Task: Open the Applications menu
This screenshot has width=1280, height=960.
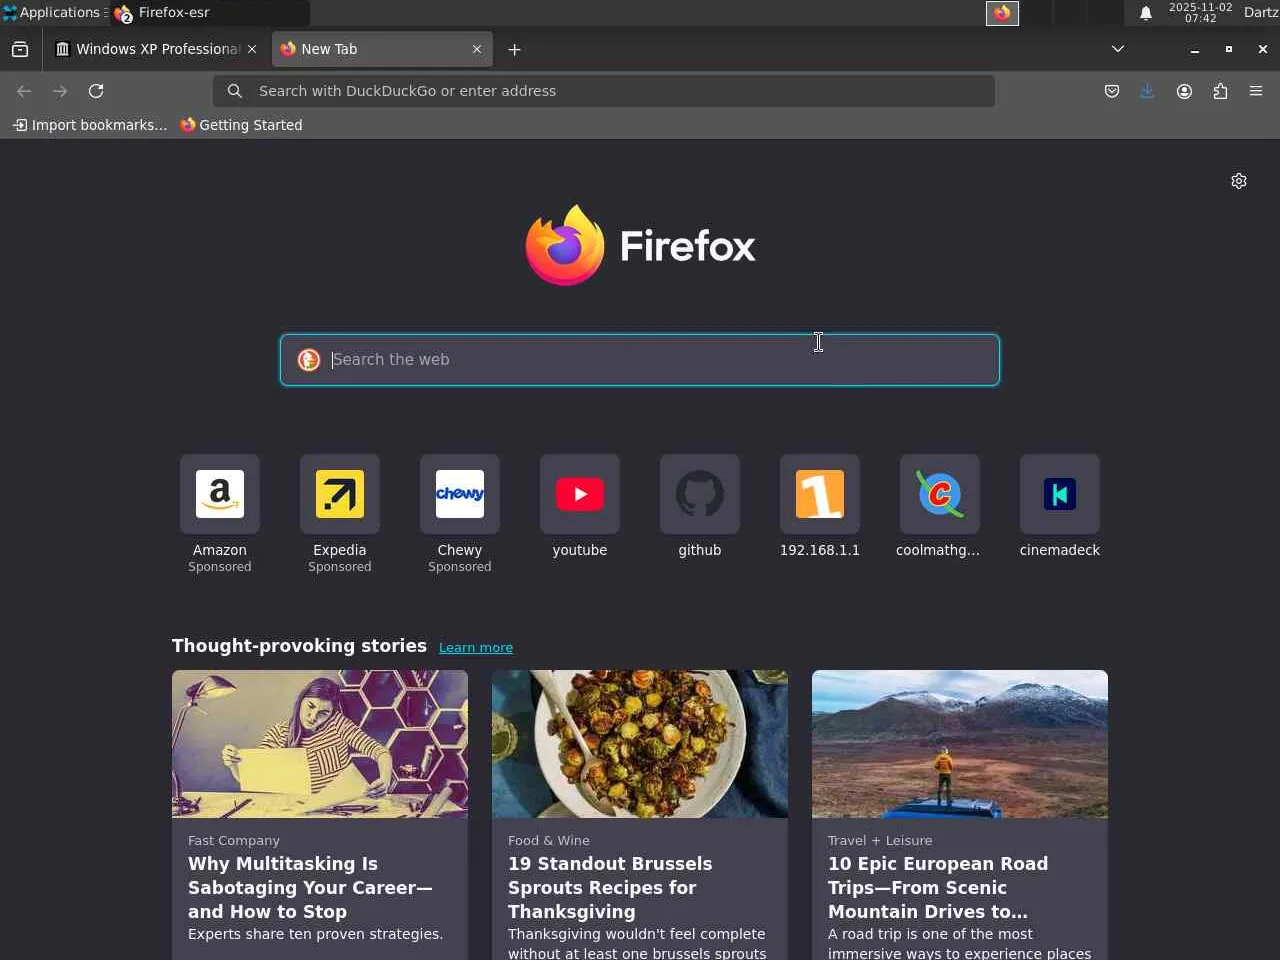Action: [x=53, y=13]
